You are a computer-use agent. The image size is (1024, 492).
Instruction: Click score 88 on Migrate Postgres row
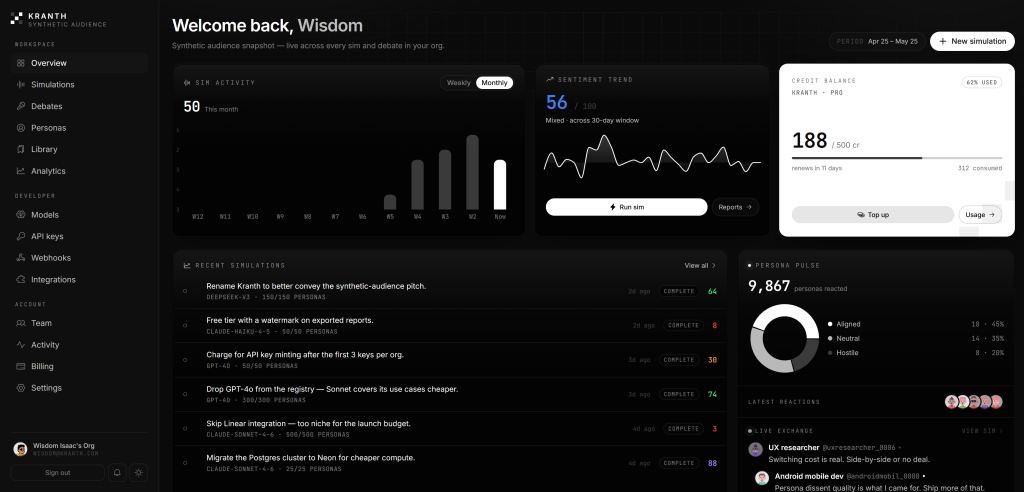tap(712, 463)
